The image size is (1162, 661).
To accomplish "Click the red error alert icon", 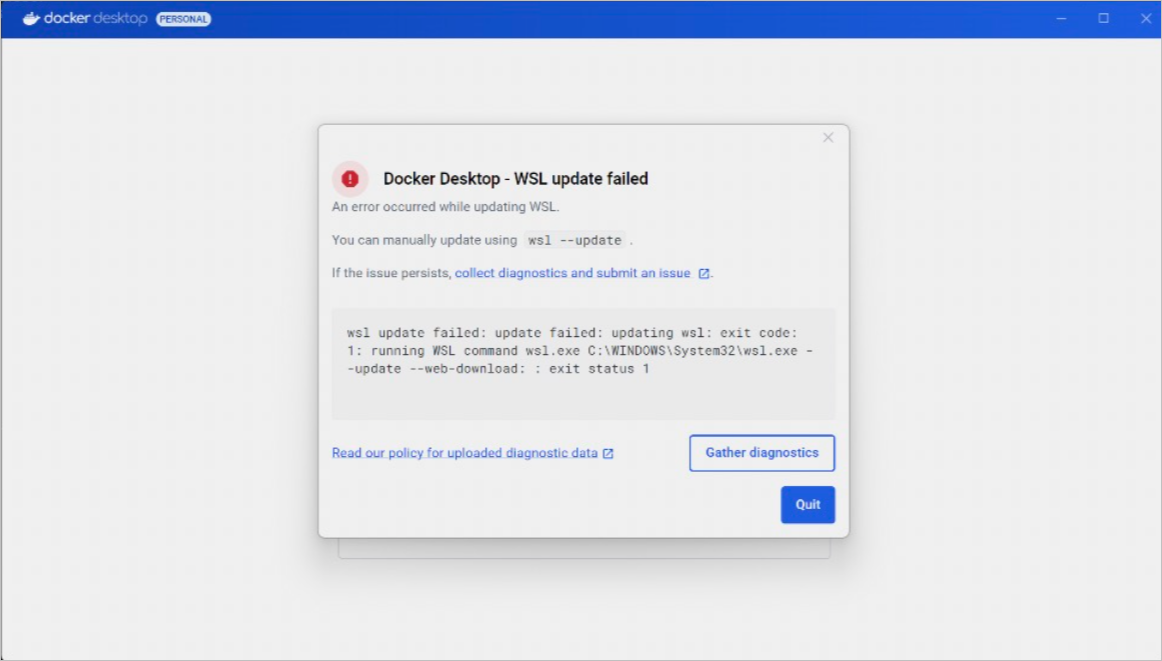I will click(350, 179).
